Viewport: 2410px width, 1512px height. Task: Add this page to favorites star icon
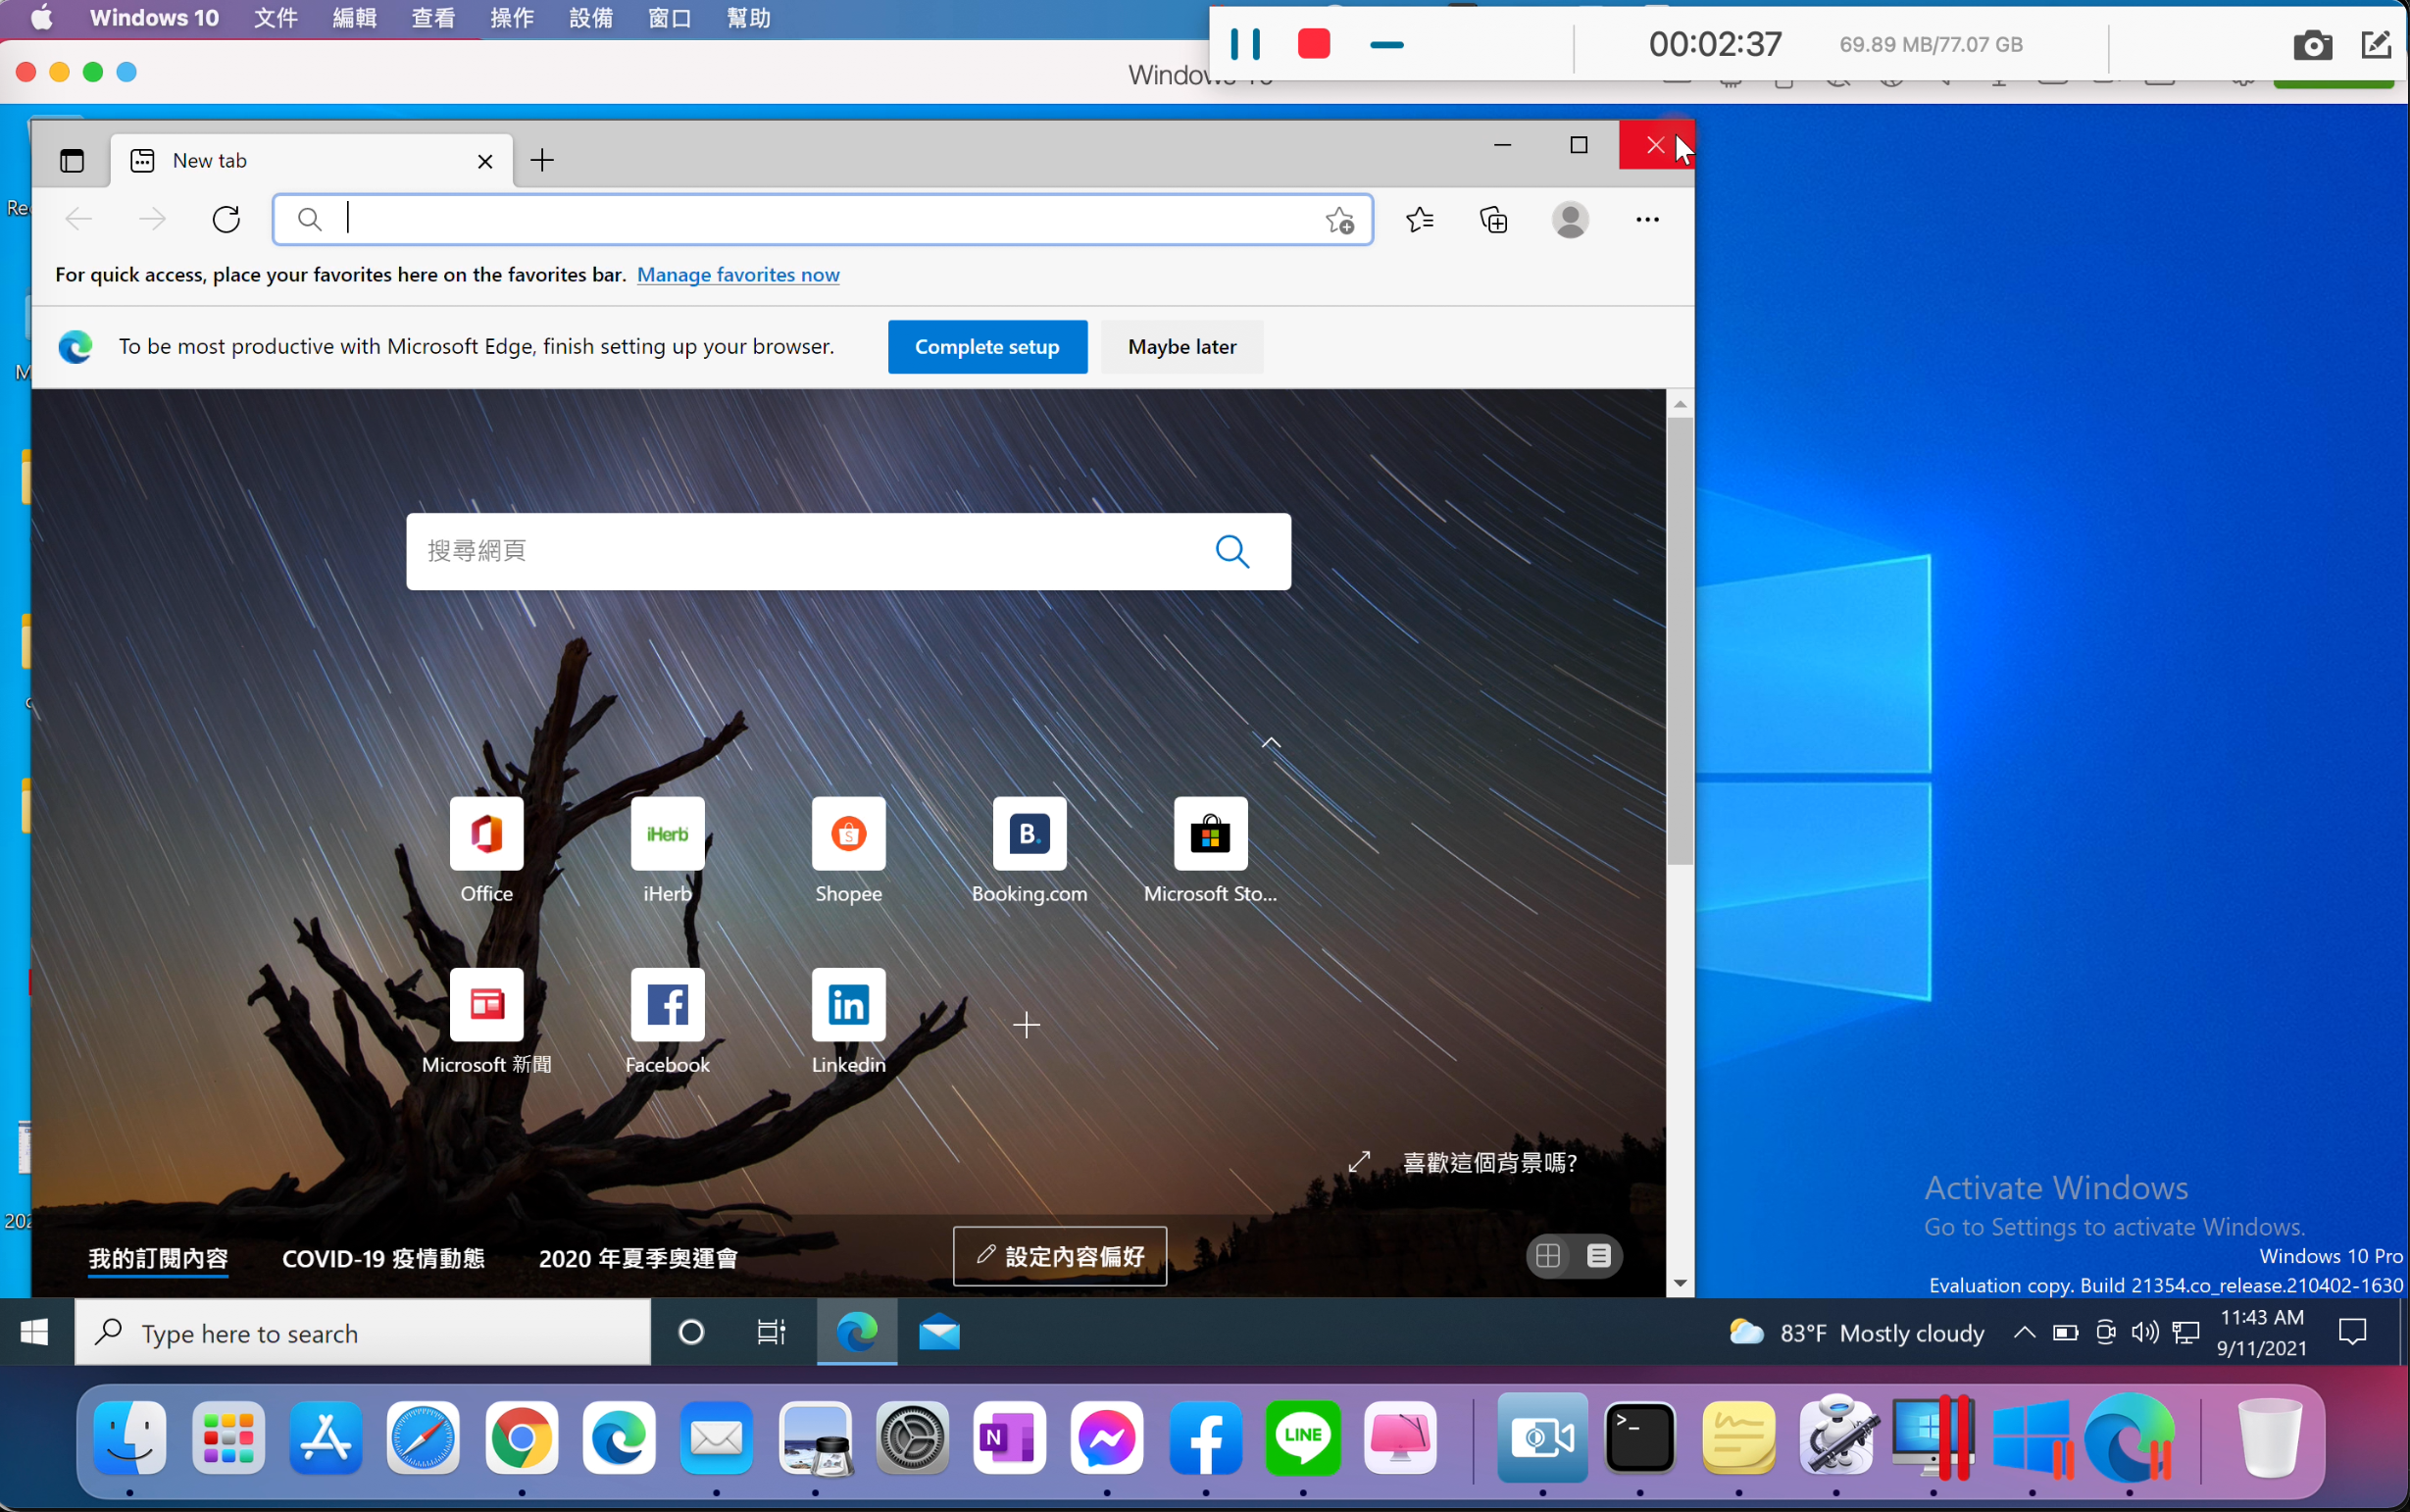(1340, 220)
